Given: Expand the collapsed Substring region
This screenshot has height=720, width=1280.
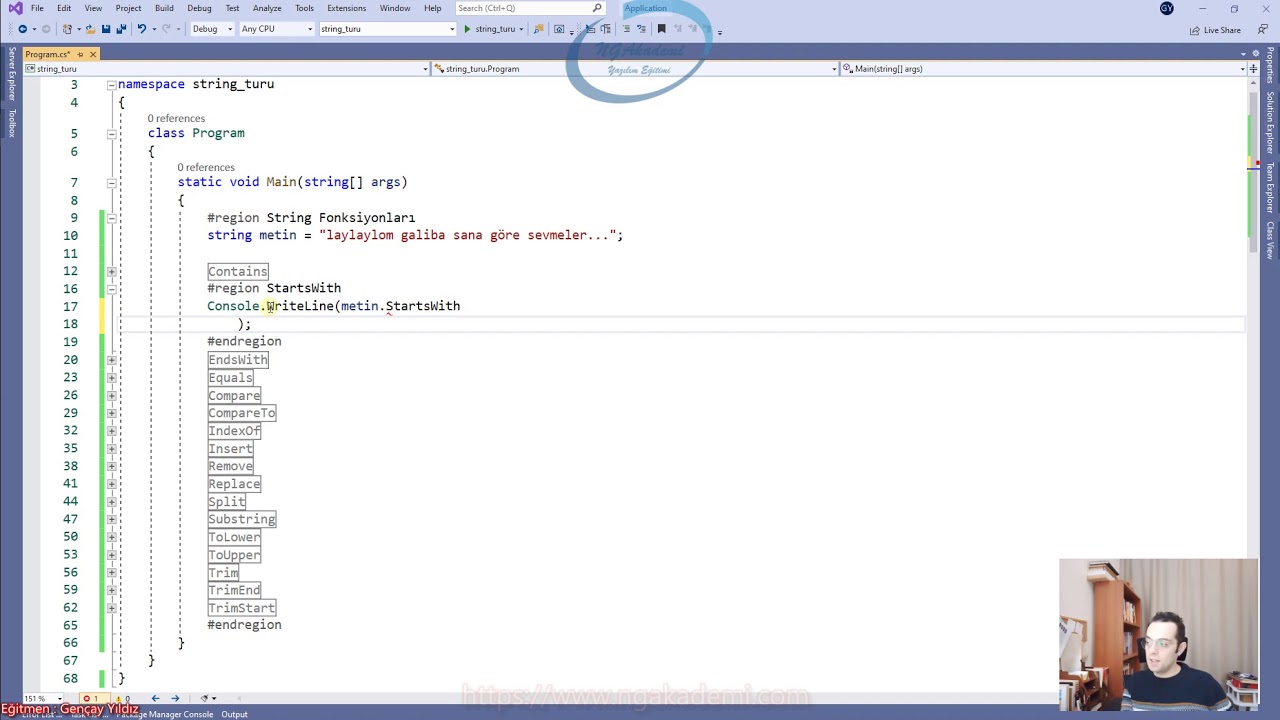Looking at the screenshot, I should [111, 519].
